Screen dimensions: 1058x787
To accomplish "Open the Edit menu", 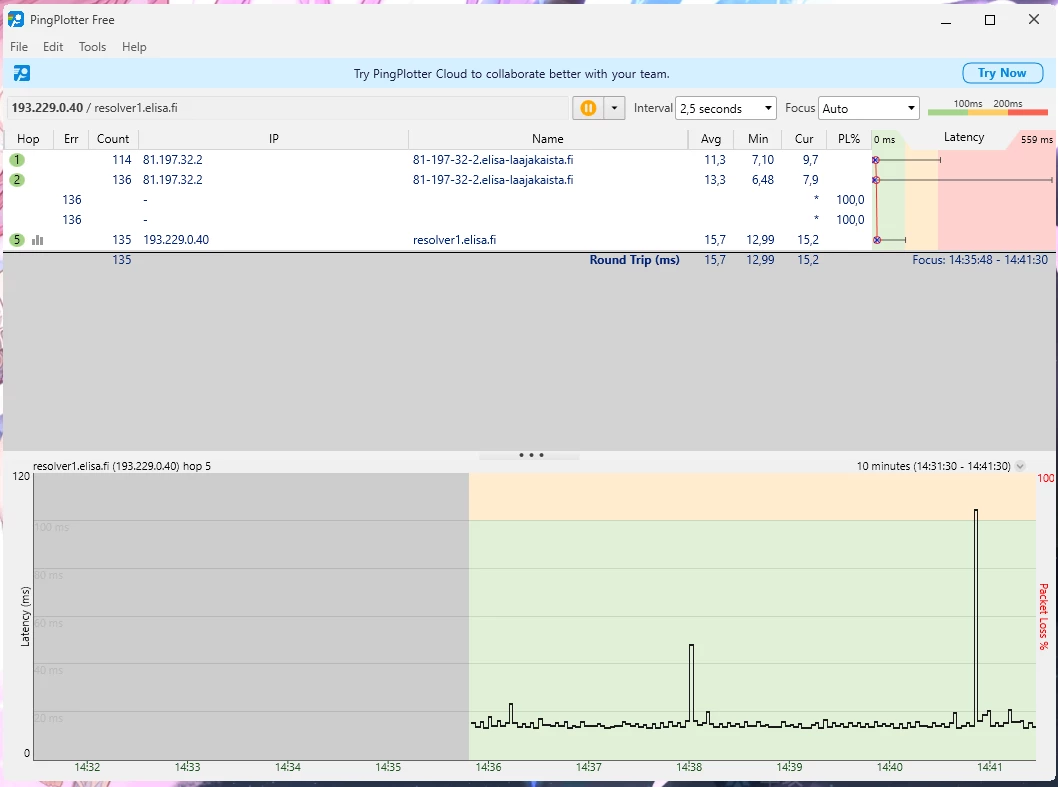I will [53, 47].
